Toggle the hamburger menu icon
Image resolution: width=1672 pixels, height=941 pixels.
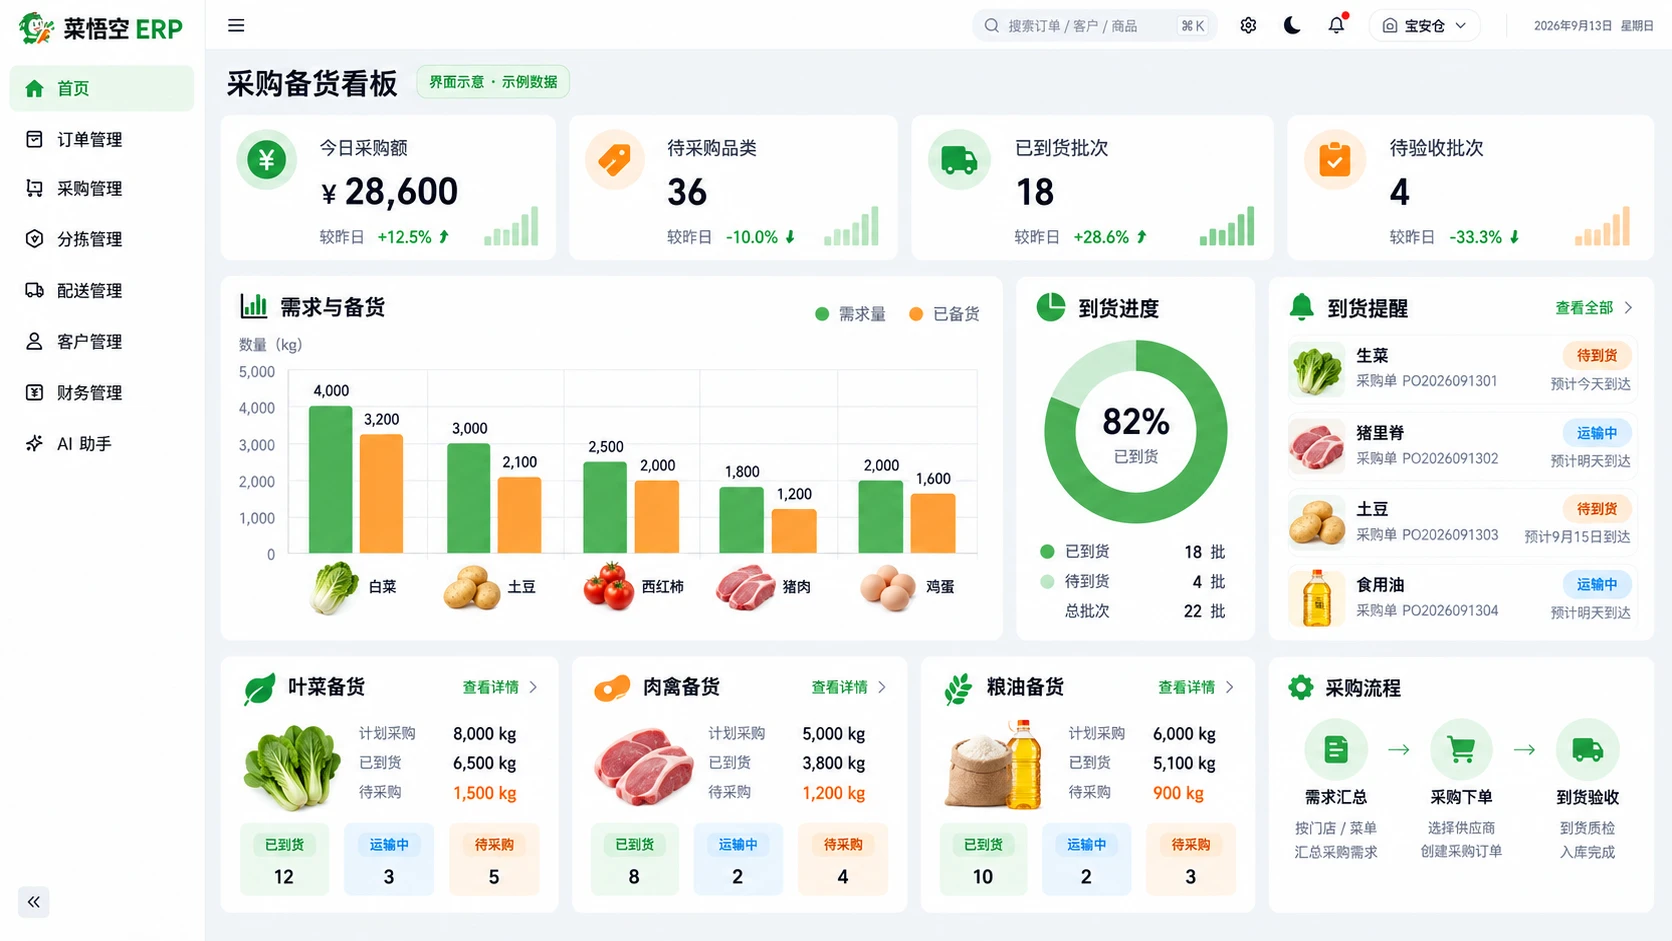pyautogui.click(x=236, y=26)
